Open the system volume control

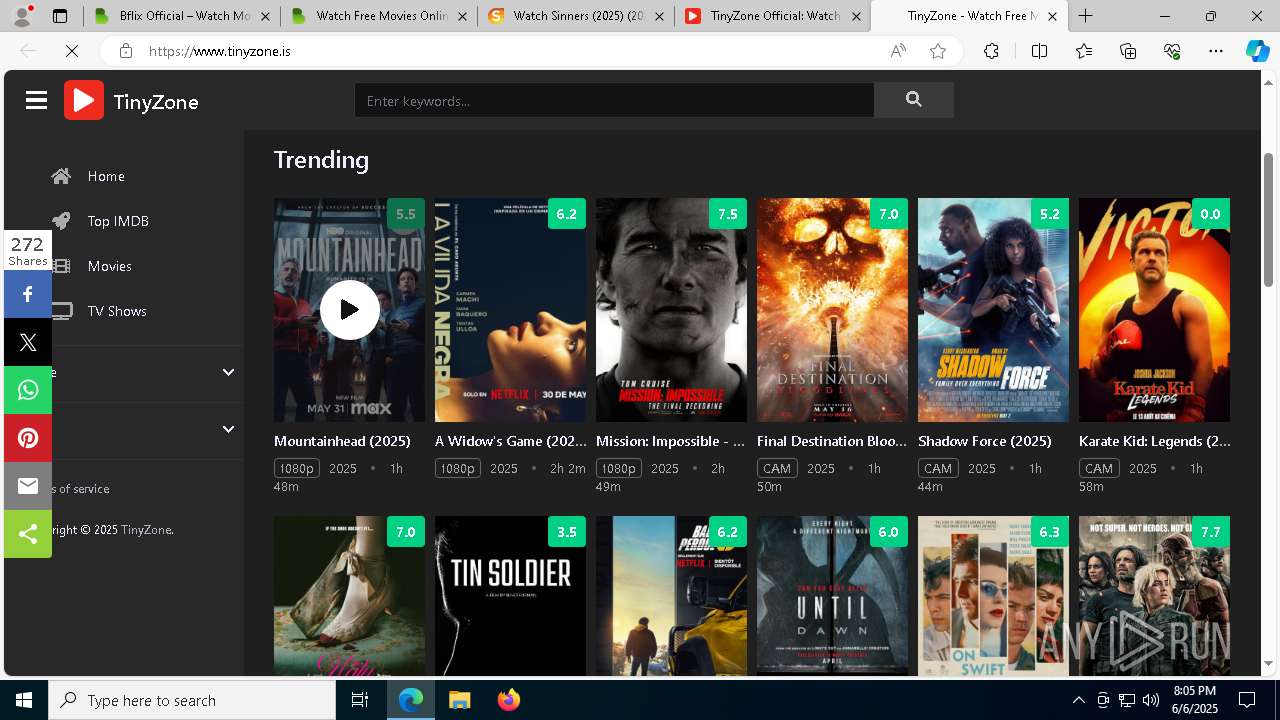1150,700
